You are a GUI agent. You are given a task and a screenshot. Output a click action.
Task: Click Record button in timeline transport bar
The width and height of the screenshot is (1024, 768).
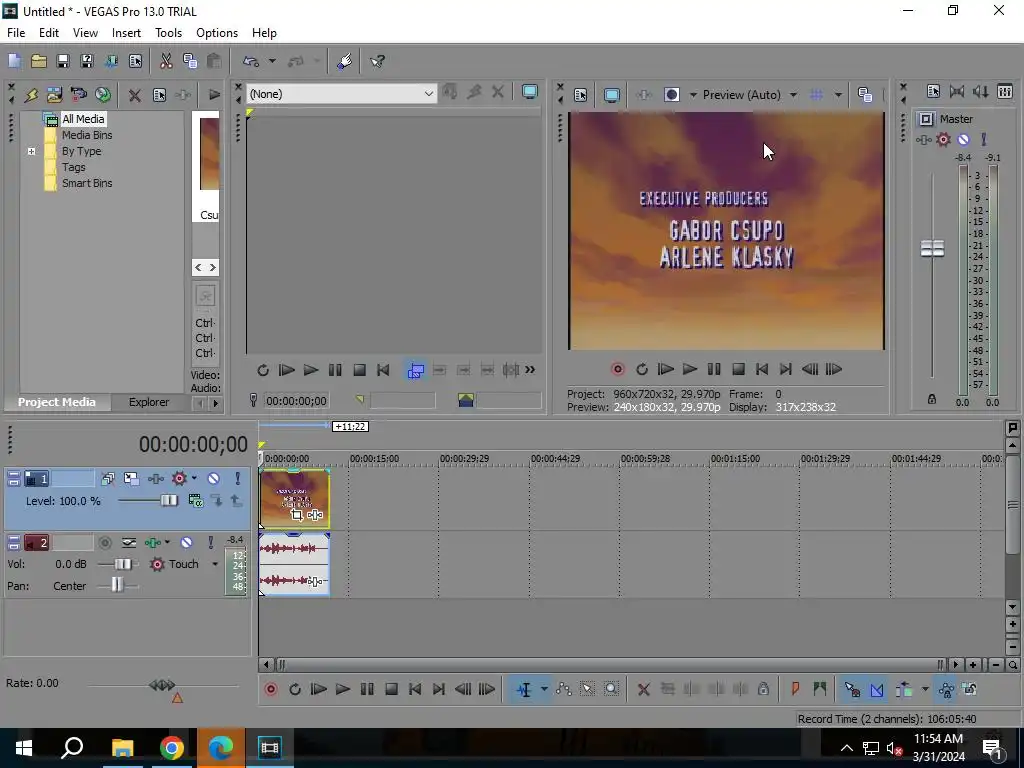(x=270, y=689)
